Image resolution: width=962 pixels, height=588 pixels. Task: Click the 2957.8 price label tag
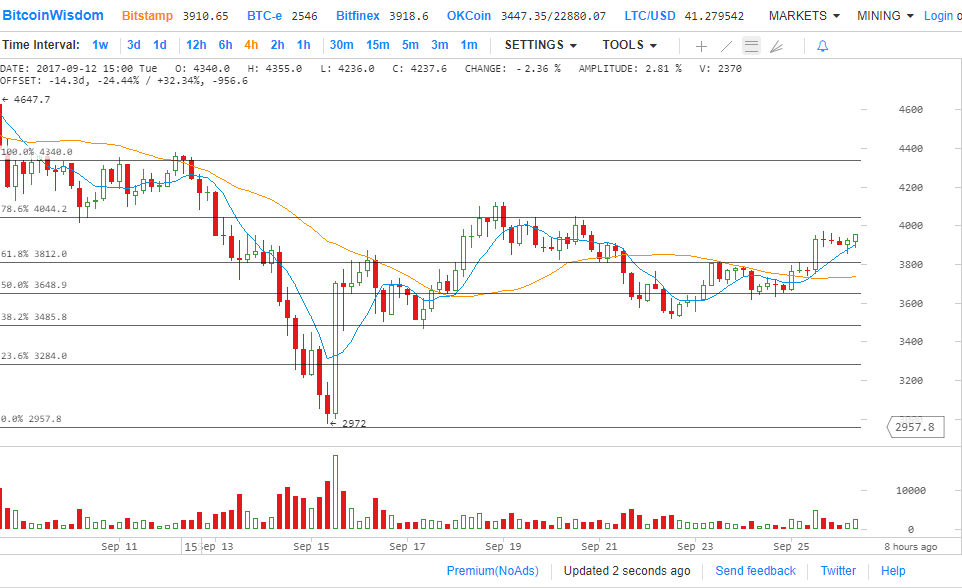click(916, 427)
